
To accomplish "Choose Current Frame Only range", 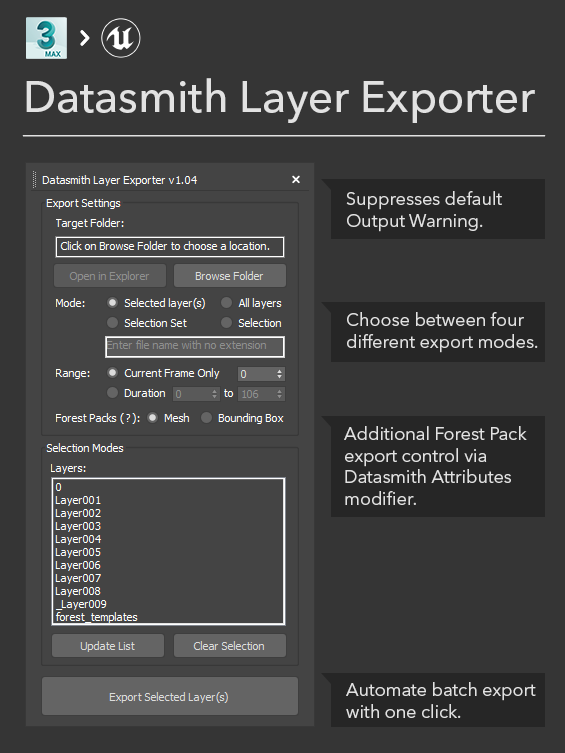I will tap(112, 373).
